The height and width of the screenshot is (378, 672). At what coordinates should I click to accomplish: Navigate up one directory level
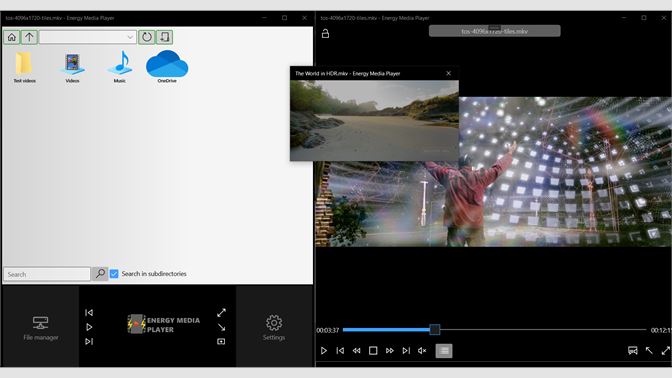pos(29,37)
